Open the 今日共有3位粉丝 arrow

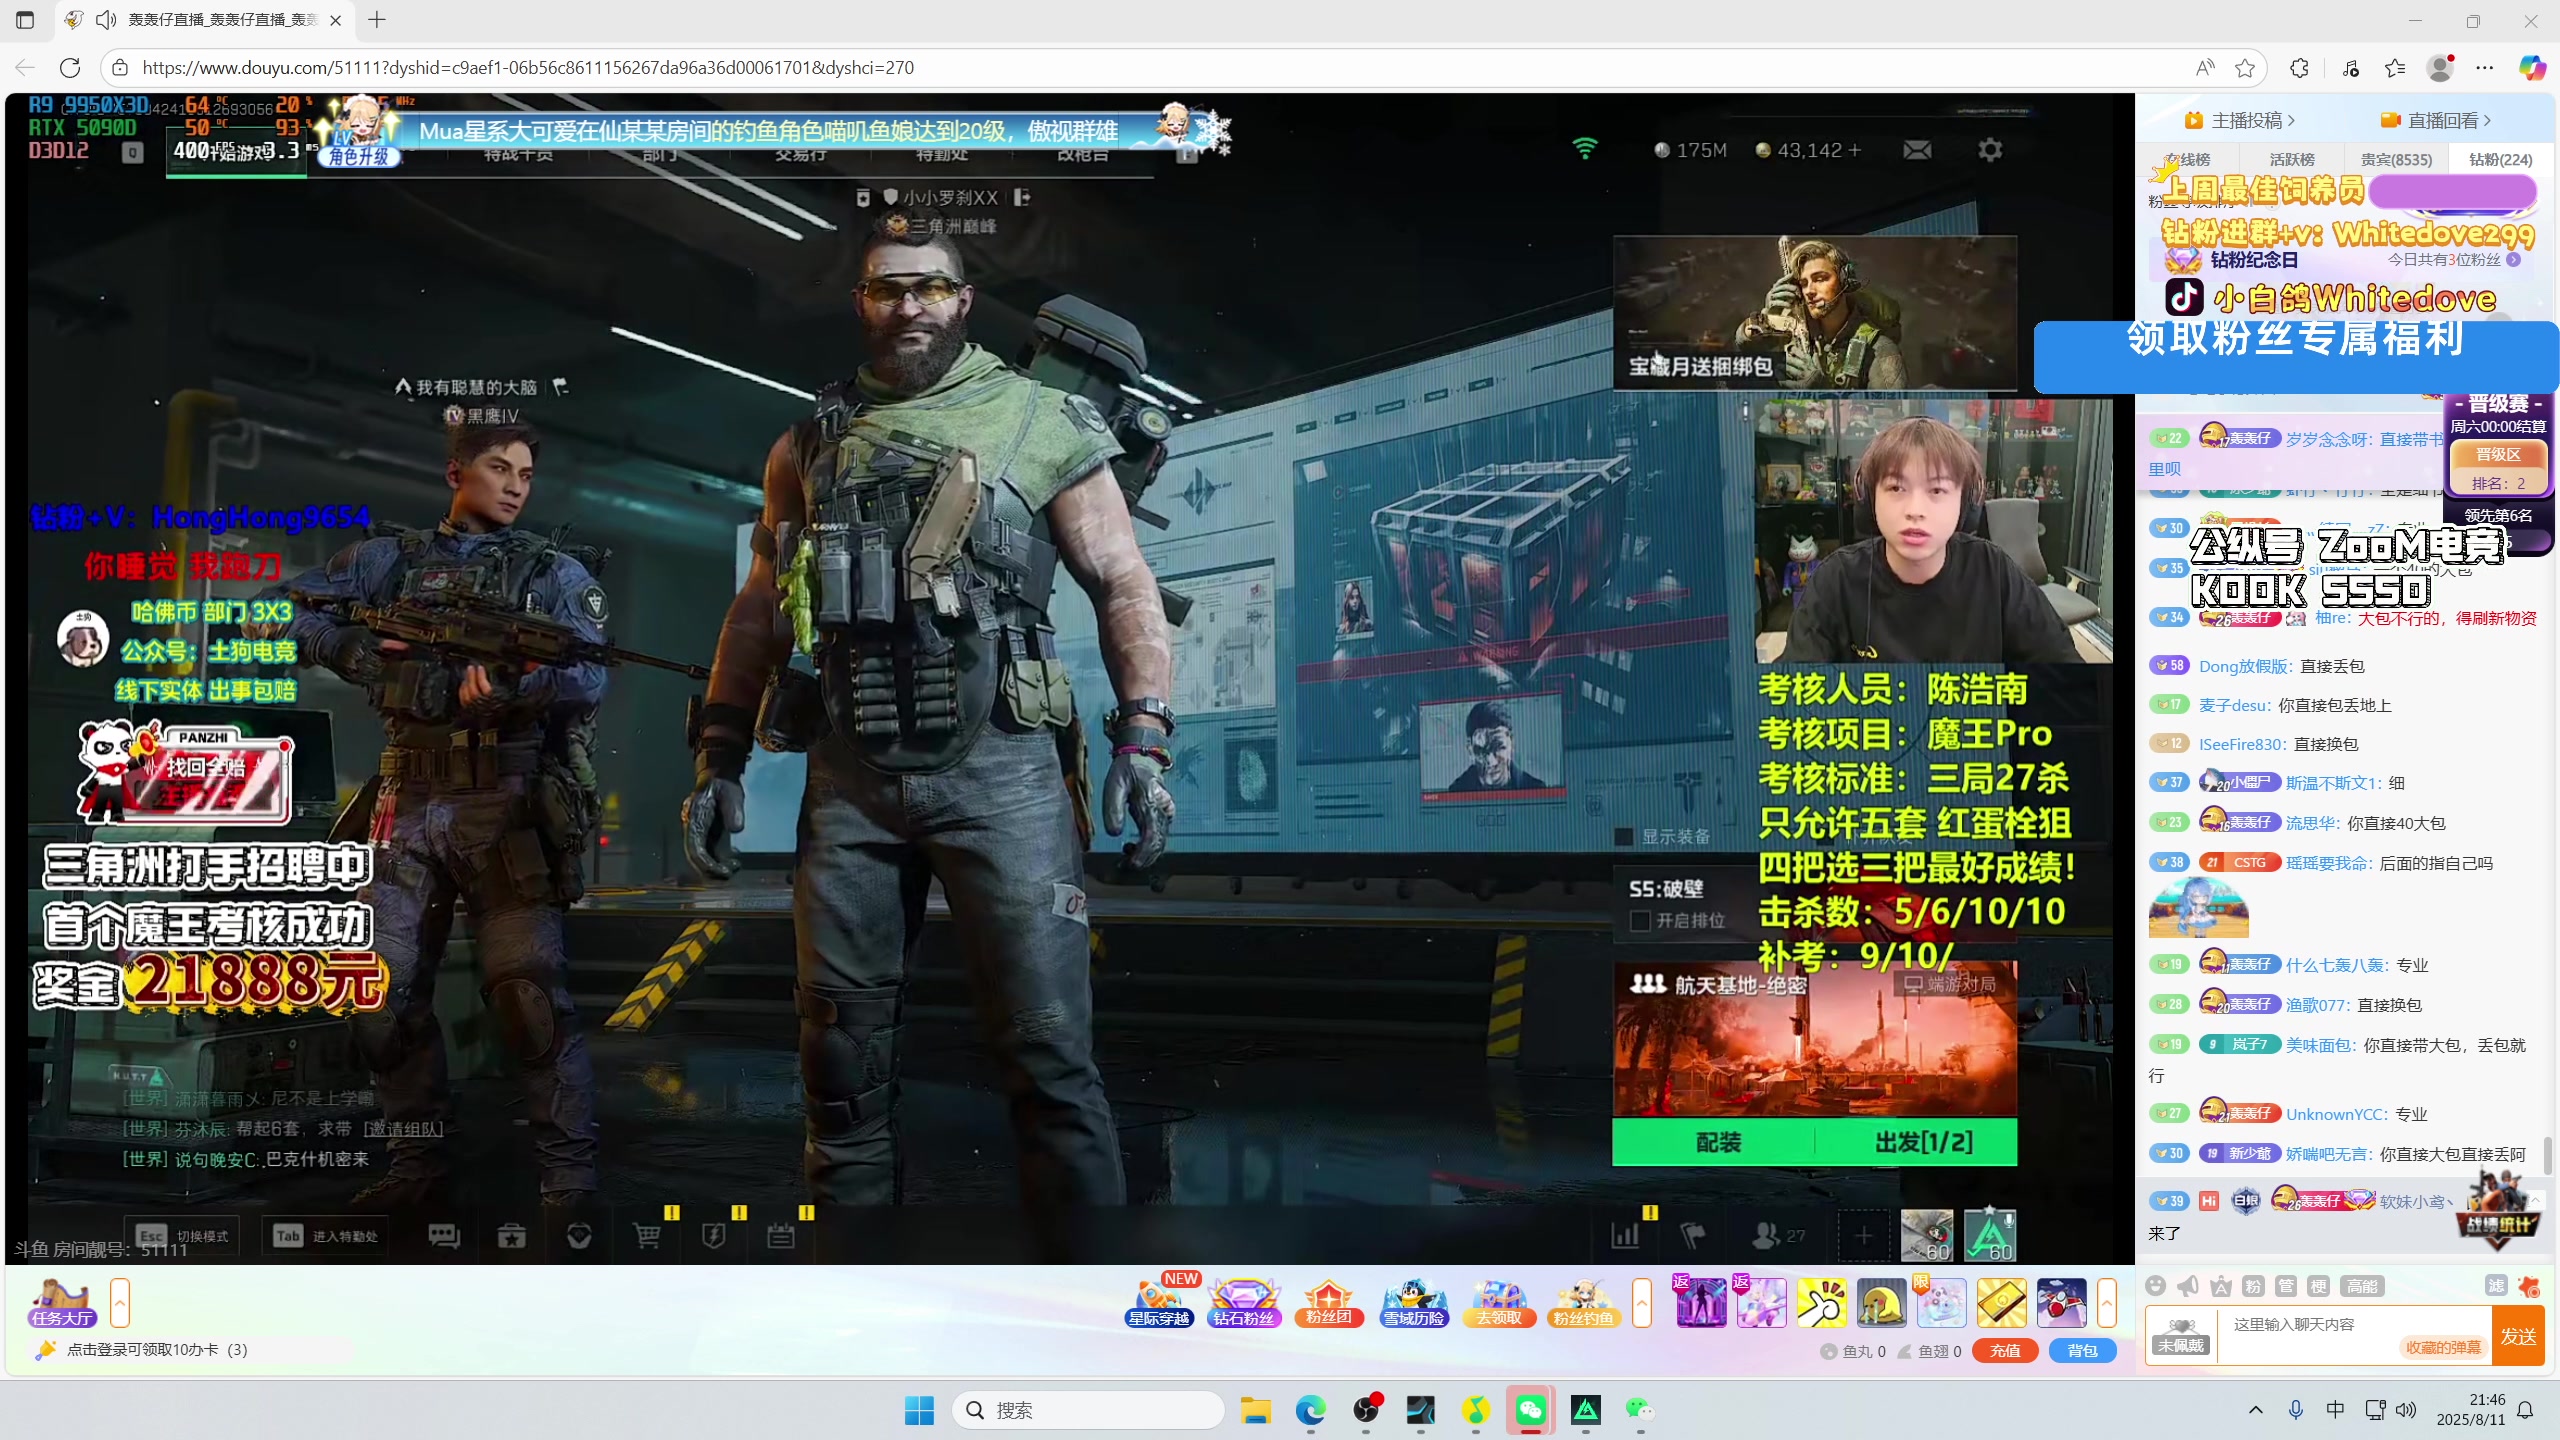tap(2514, 260)
